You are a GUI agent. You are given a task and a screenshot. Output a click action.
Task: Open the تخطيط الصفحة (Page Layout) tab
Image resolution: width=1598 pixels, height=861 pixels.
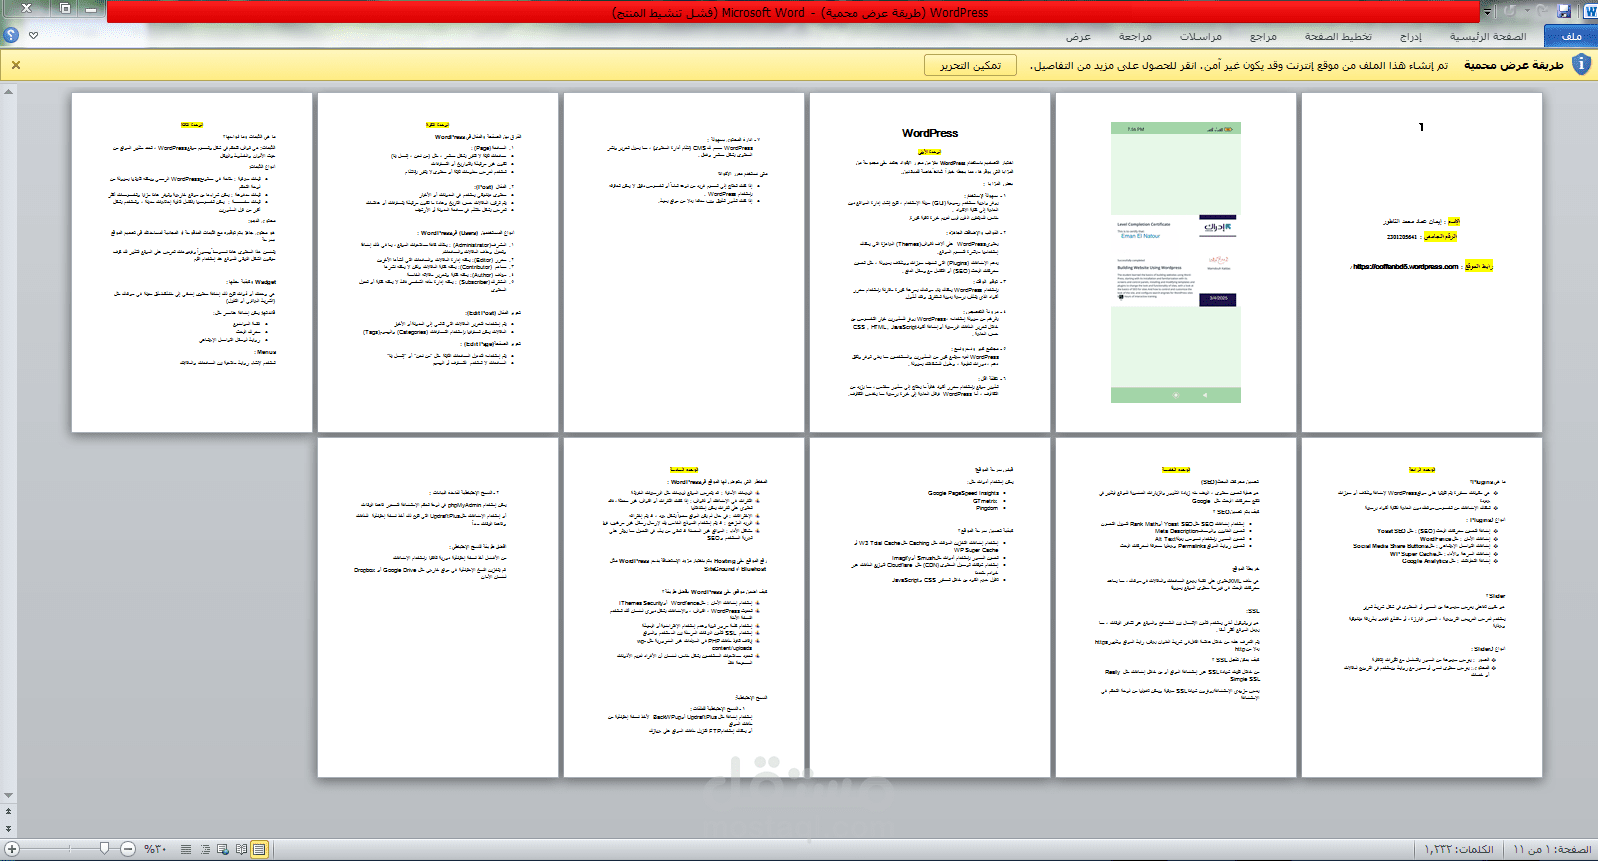(1338, 36)
